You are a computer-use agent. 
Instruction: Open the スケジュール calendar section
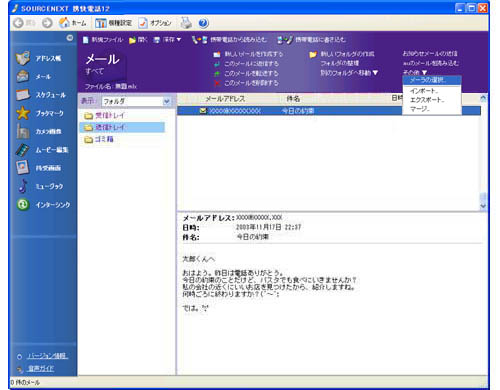(41, 95)
